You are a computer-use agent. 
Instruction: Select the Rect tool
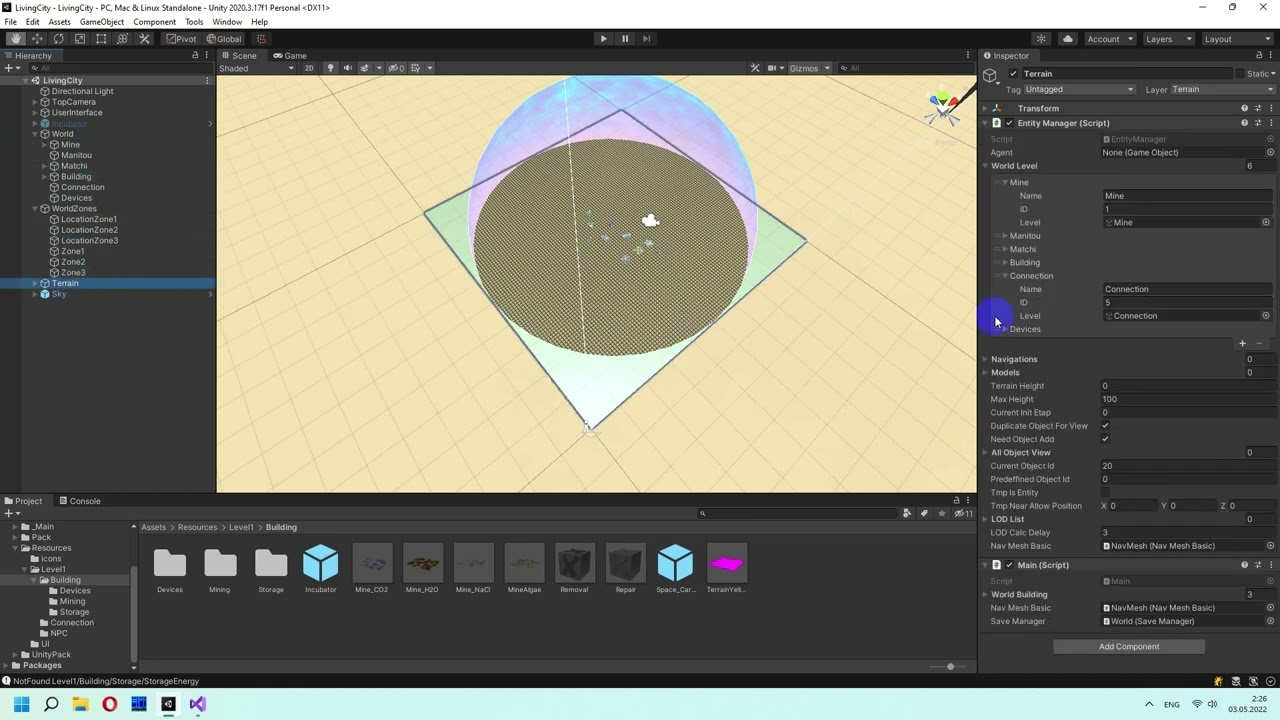[x=101, y=39]
